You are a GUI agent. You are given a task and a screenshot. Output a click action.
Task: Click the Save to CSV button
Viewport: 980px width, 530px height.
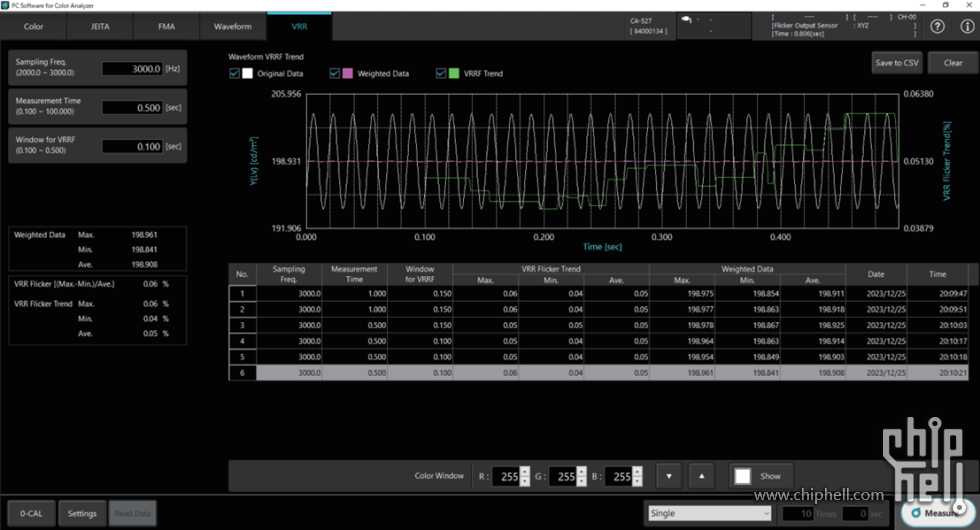coord(896,63)
